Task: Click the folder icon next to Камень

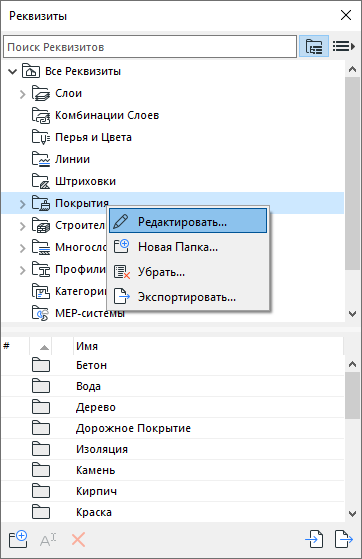Action: click(x=41, y=470)
